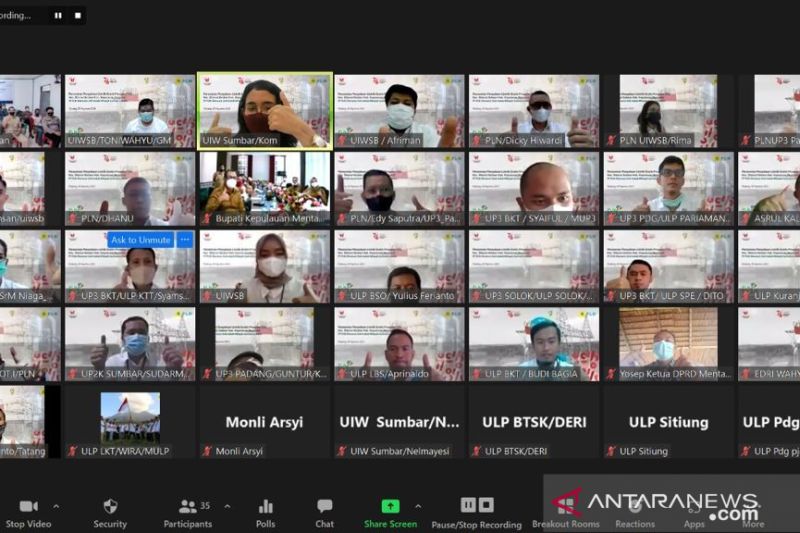Select the UIWSB/TONI WAHYU/GM video tile
800x533 pixels.
click(130, 111)
